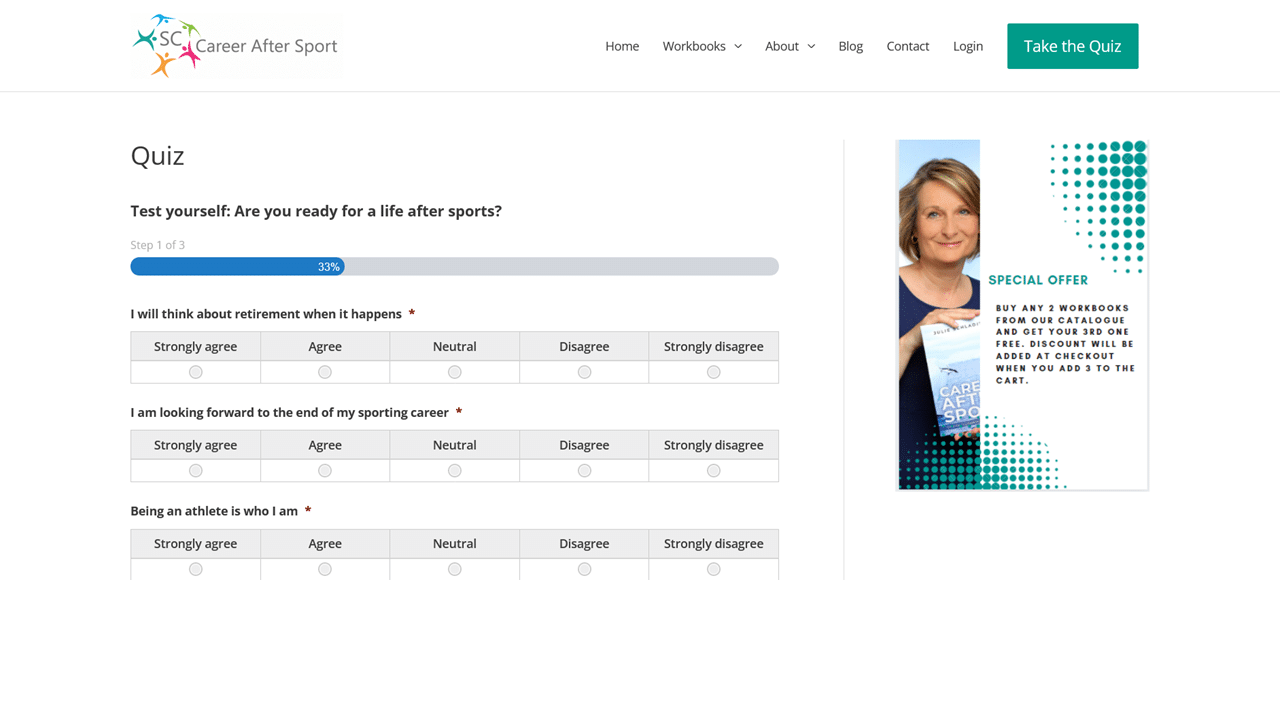Select Disagree for looking forward to career end
Image resolution: width=1280 pixels, height=720 pixels.
pos(584,471)
